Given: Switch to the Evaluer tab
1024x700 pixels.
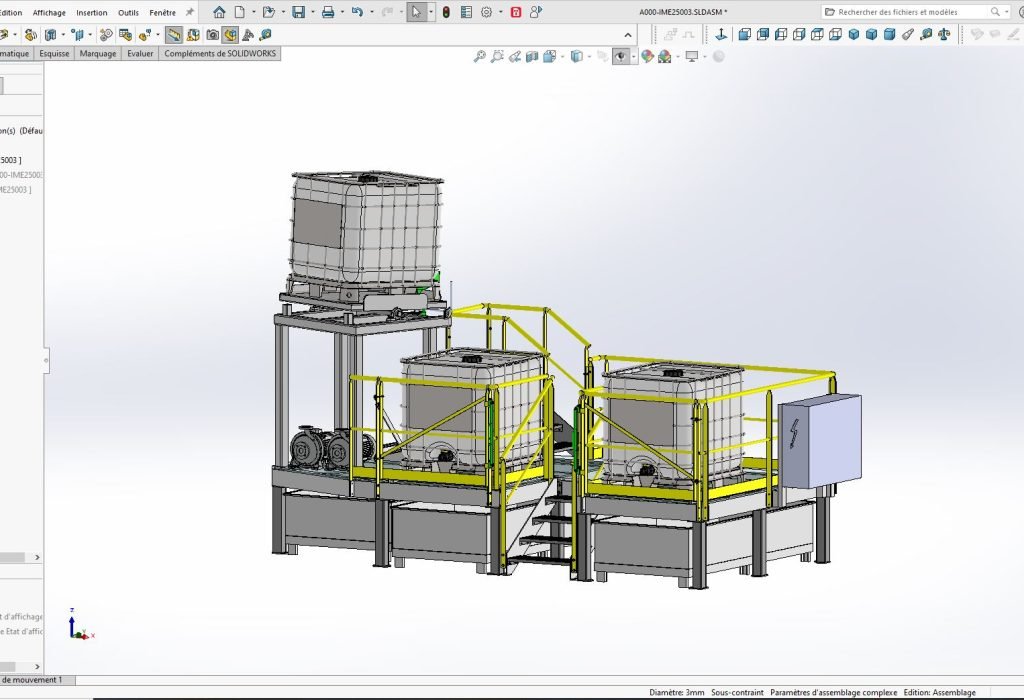Looking at the screenshot, I should tap(140, 54).
